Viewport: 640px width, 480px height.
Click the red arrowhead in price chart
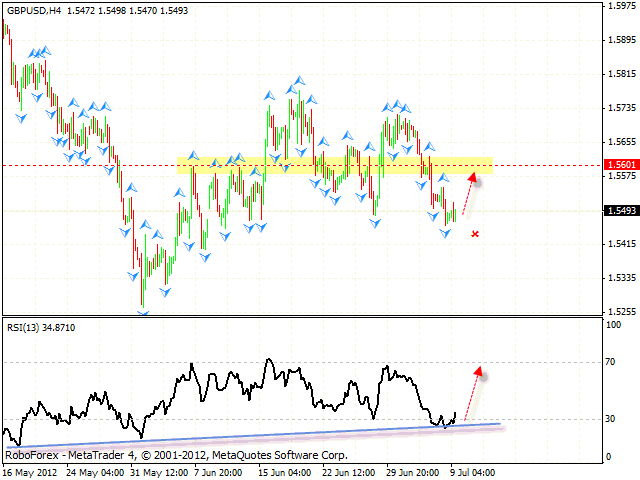coord(476,181)
